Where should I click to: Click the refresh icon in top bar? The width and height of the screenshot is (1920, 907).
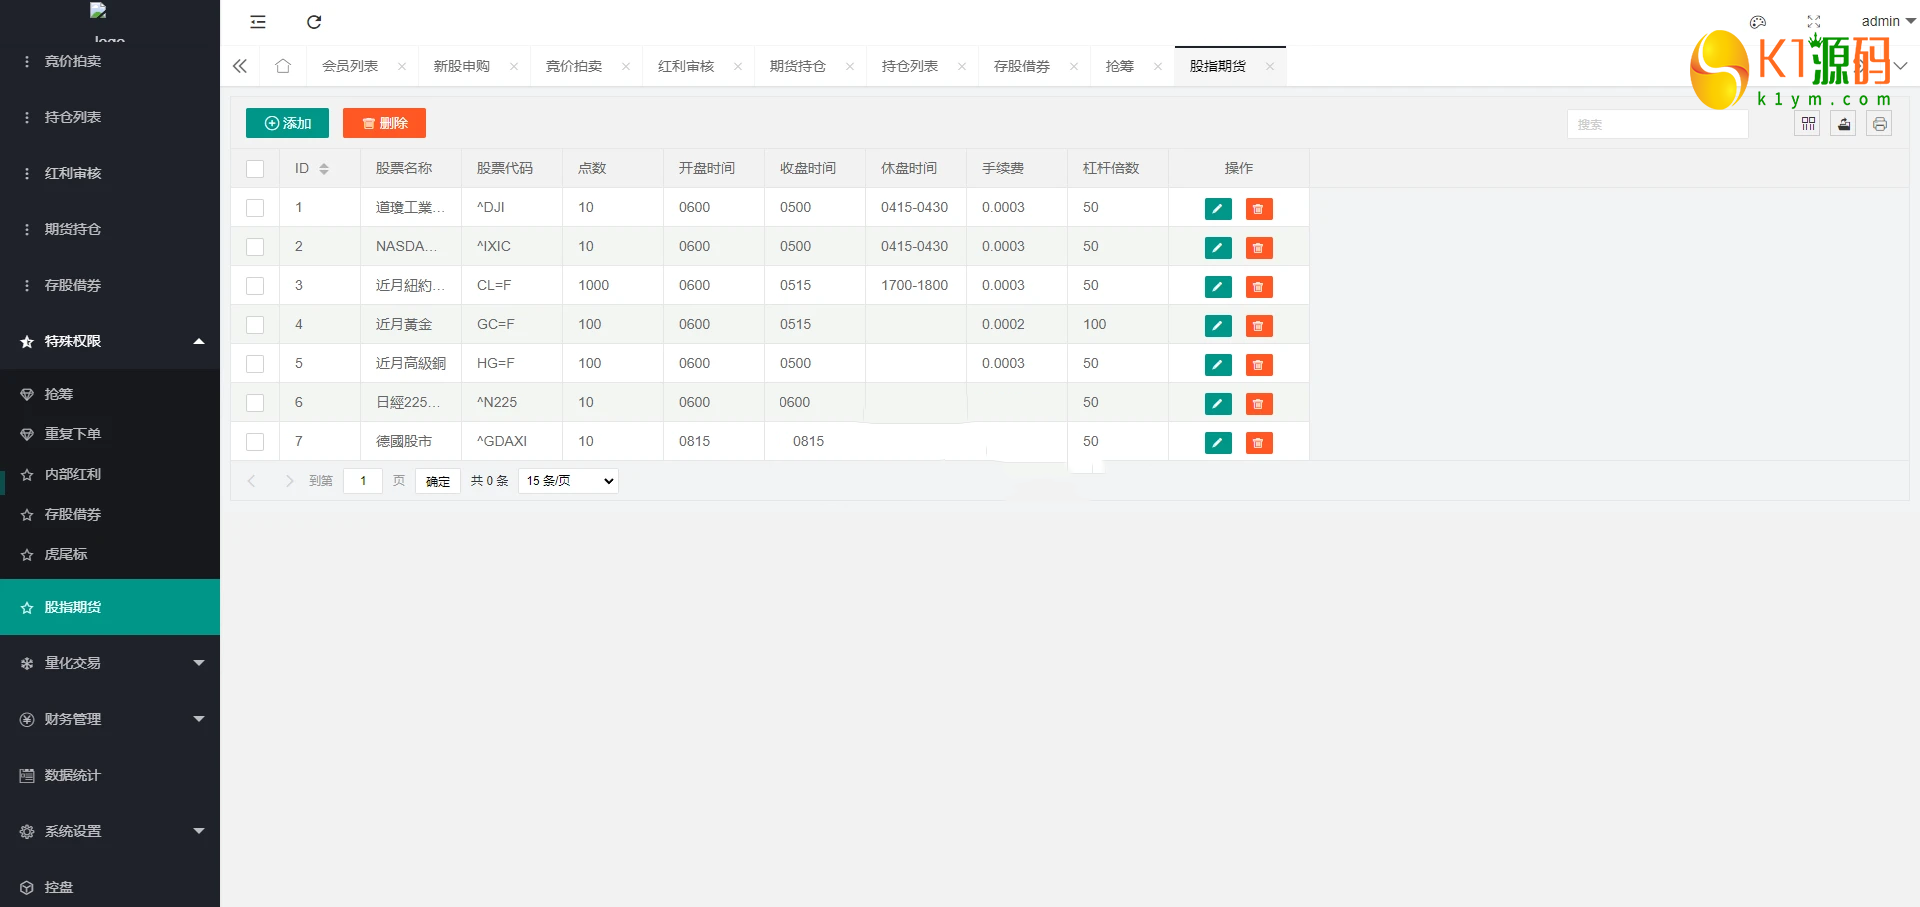(x=314, y=22)
